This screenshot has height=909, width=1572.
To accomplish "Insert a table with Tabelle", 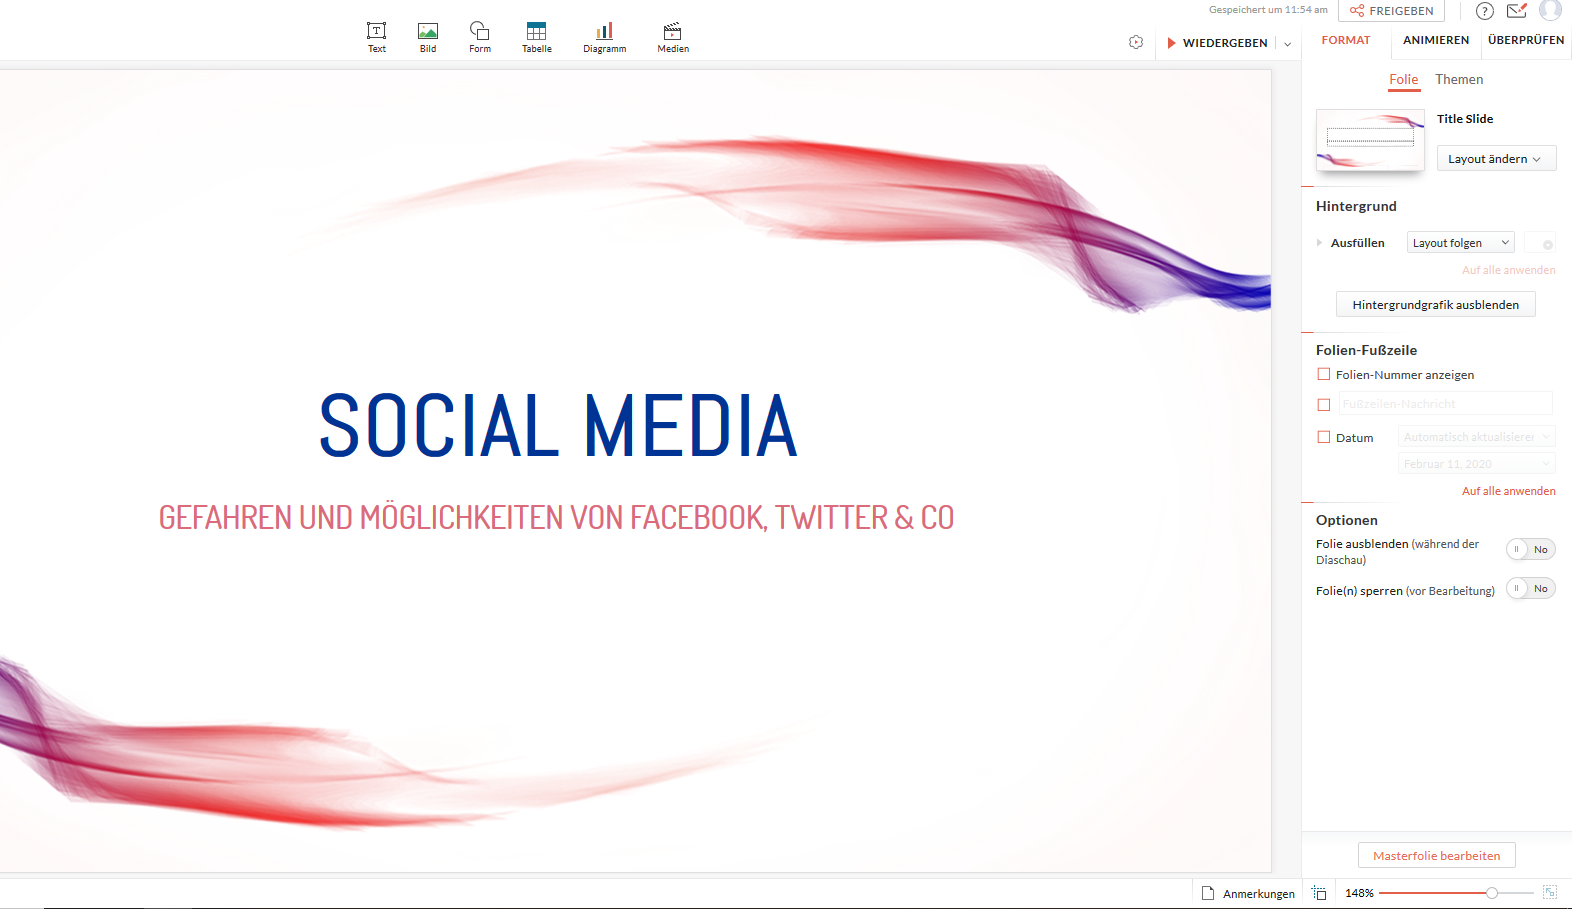I will [537, 37].
